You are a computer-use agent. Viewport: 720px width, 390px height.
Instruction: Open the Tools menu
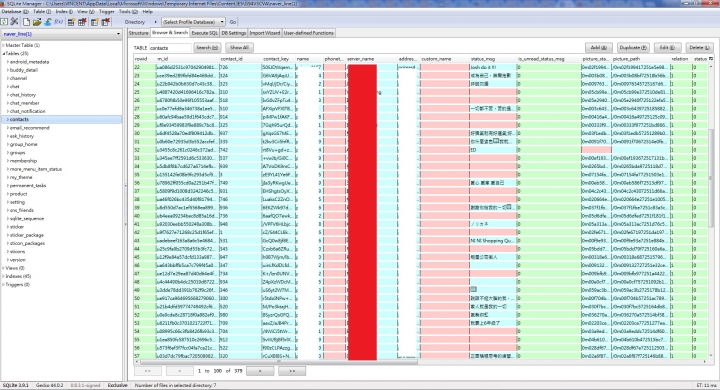[x=128, y=11]
